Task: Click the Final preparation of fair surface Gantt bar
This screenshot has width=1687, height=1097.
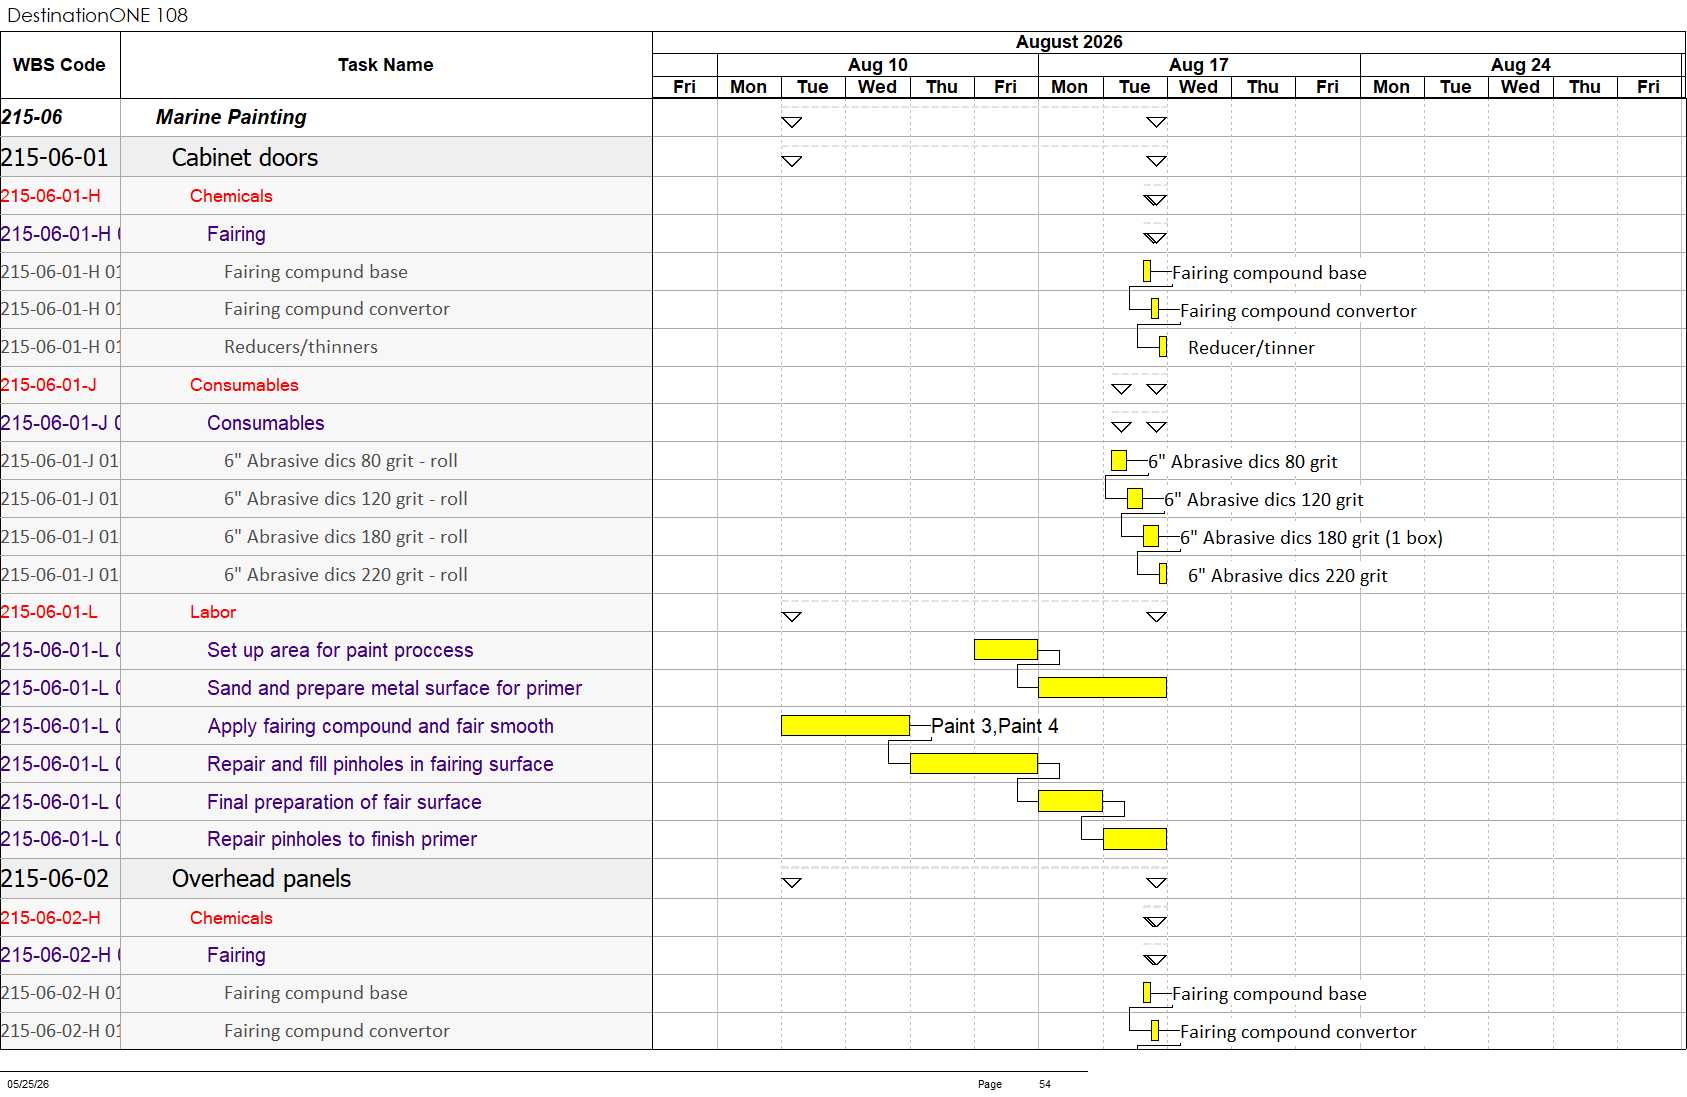Action: 1070,801
